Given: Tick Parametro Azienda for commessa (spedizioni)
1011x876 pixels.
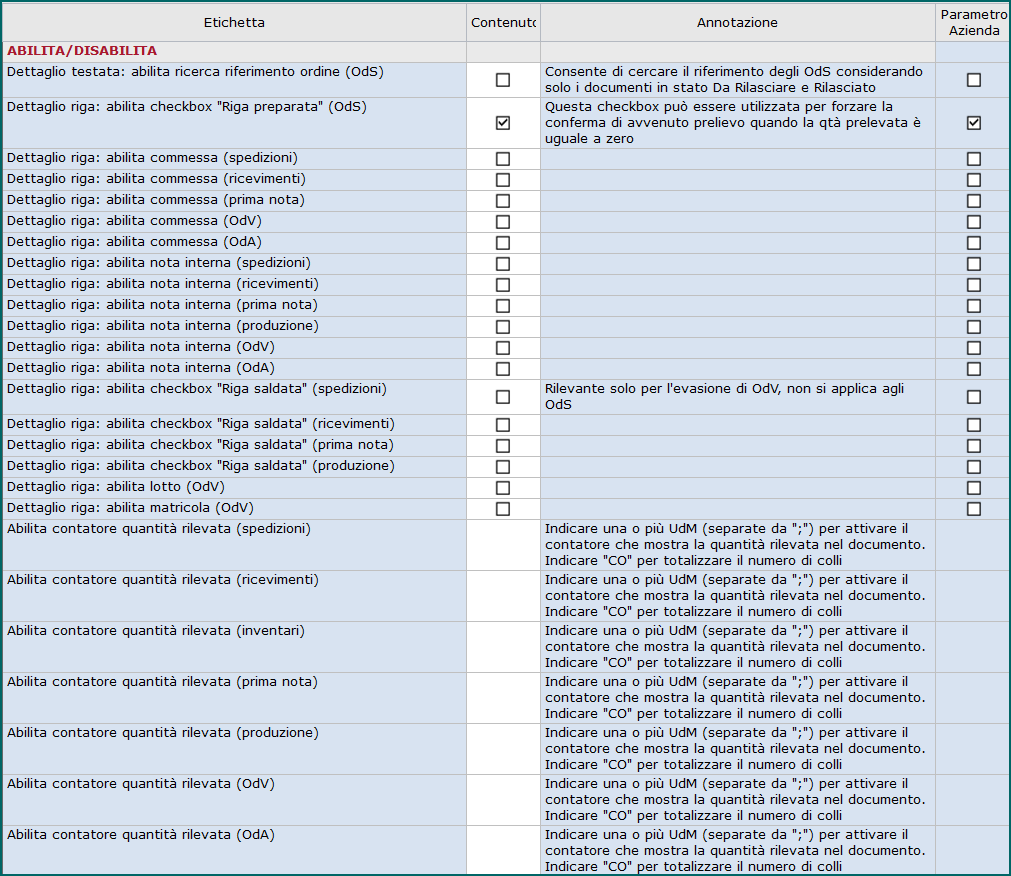Looking at the screenshot, I should [974, 159].
